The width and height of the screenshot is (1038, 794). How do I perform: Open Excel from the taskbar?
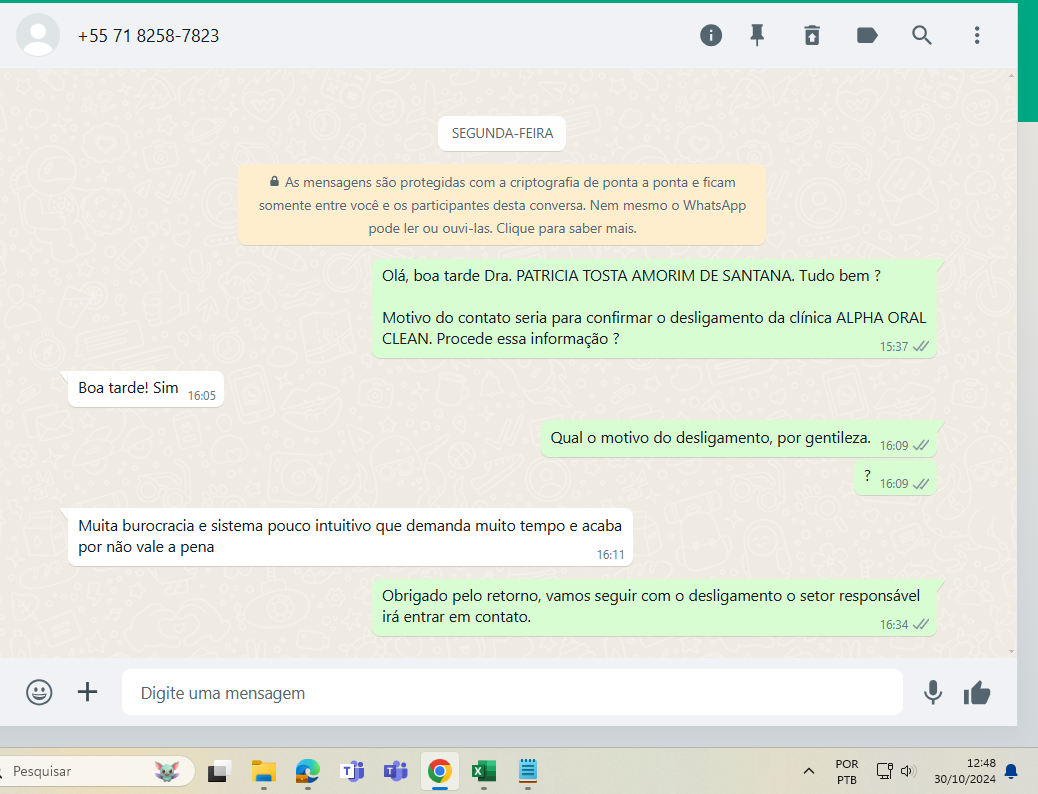(484, 771)
